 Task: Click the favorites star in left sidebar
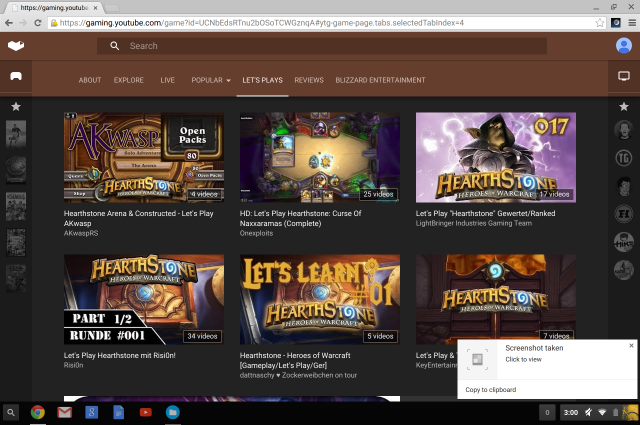tap(16, 106)
